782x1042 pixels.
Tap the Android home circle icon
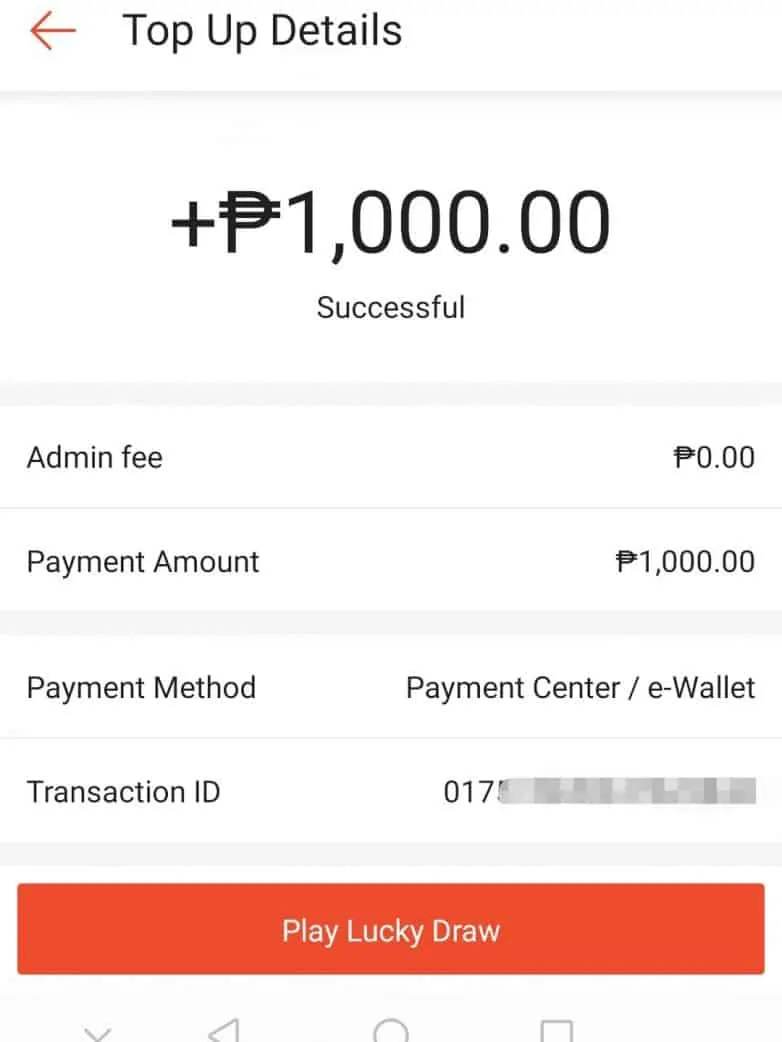click(390, 1030)
